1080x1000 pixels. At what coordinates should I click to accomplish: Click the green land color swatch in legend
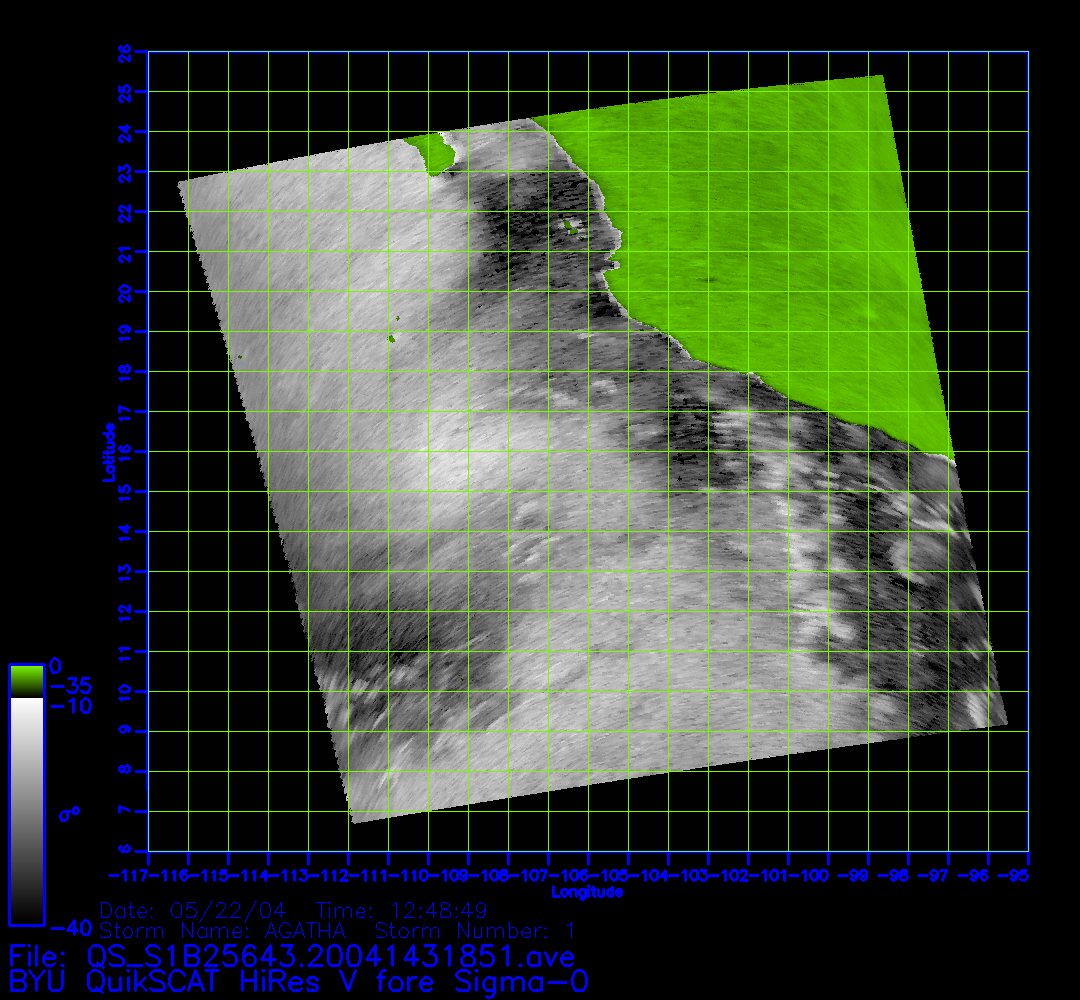click(26, 682)
